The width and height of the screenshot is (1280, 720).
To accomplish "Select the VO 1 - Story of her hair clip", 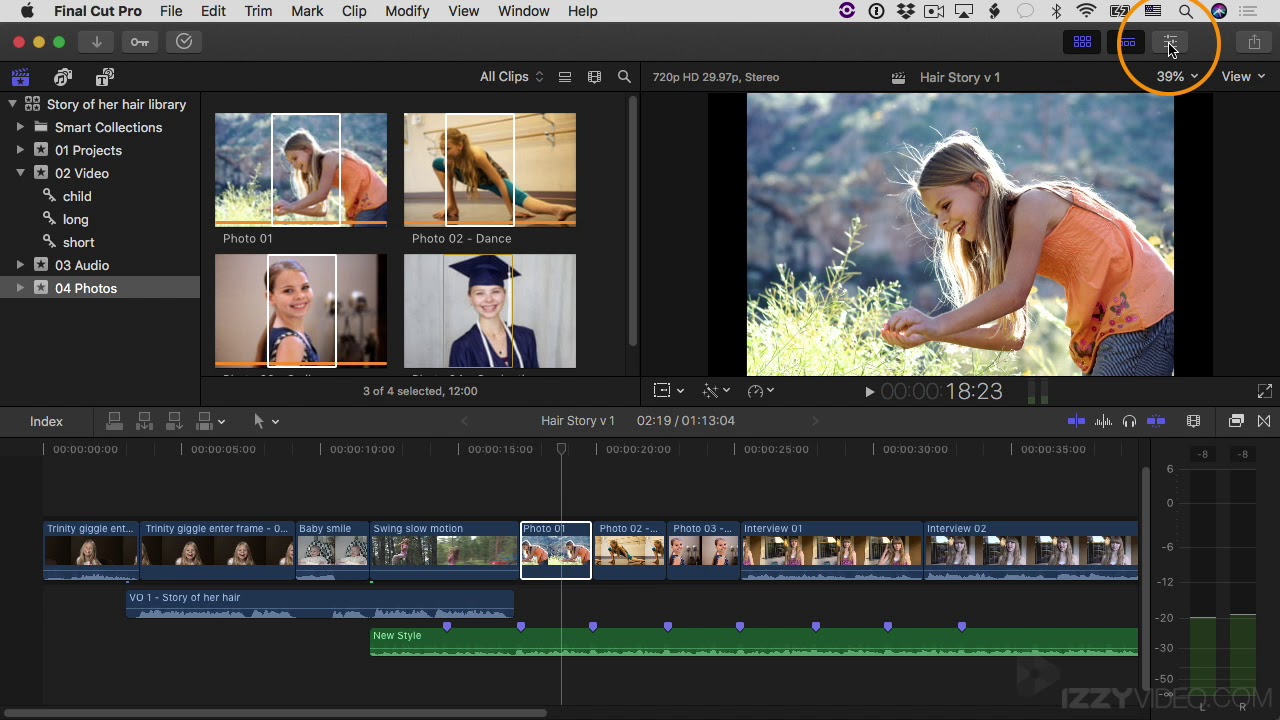I will [x=320, y=604].
